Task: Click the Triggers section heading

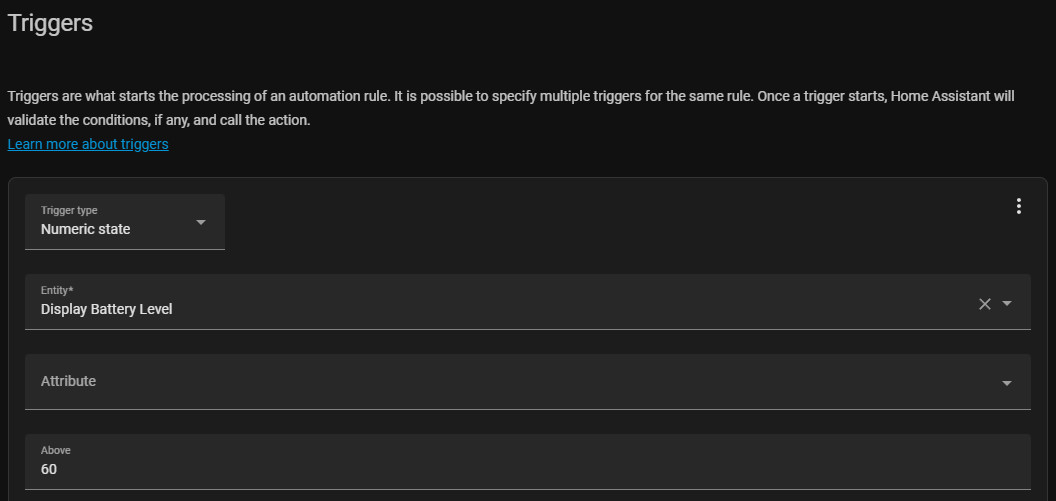Action: 50,23
